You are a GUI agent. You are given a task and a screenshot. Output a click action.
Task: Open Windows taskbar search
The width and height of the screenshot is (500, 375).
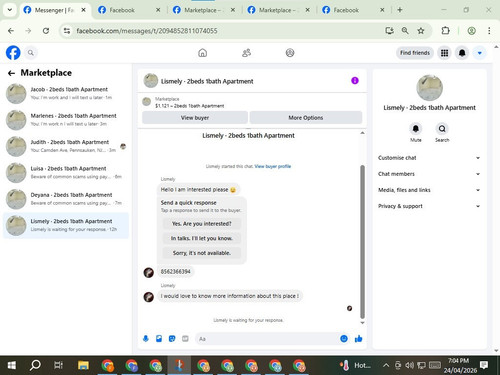pos(35,365)
